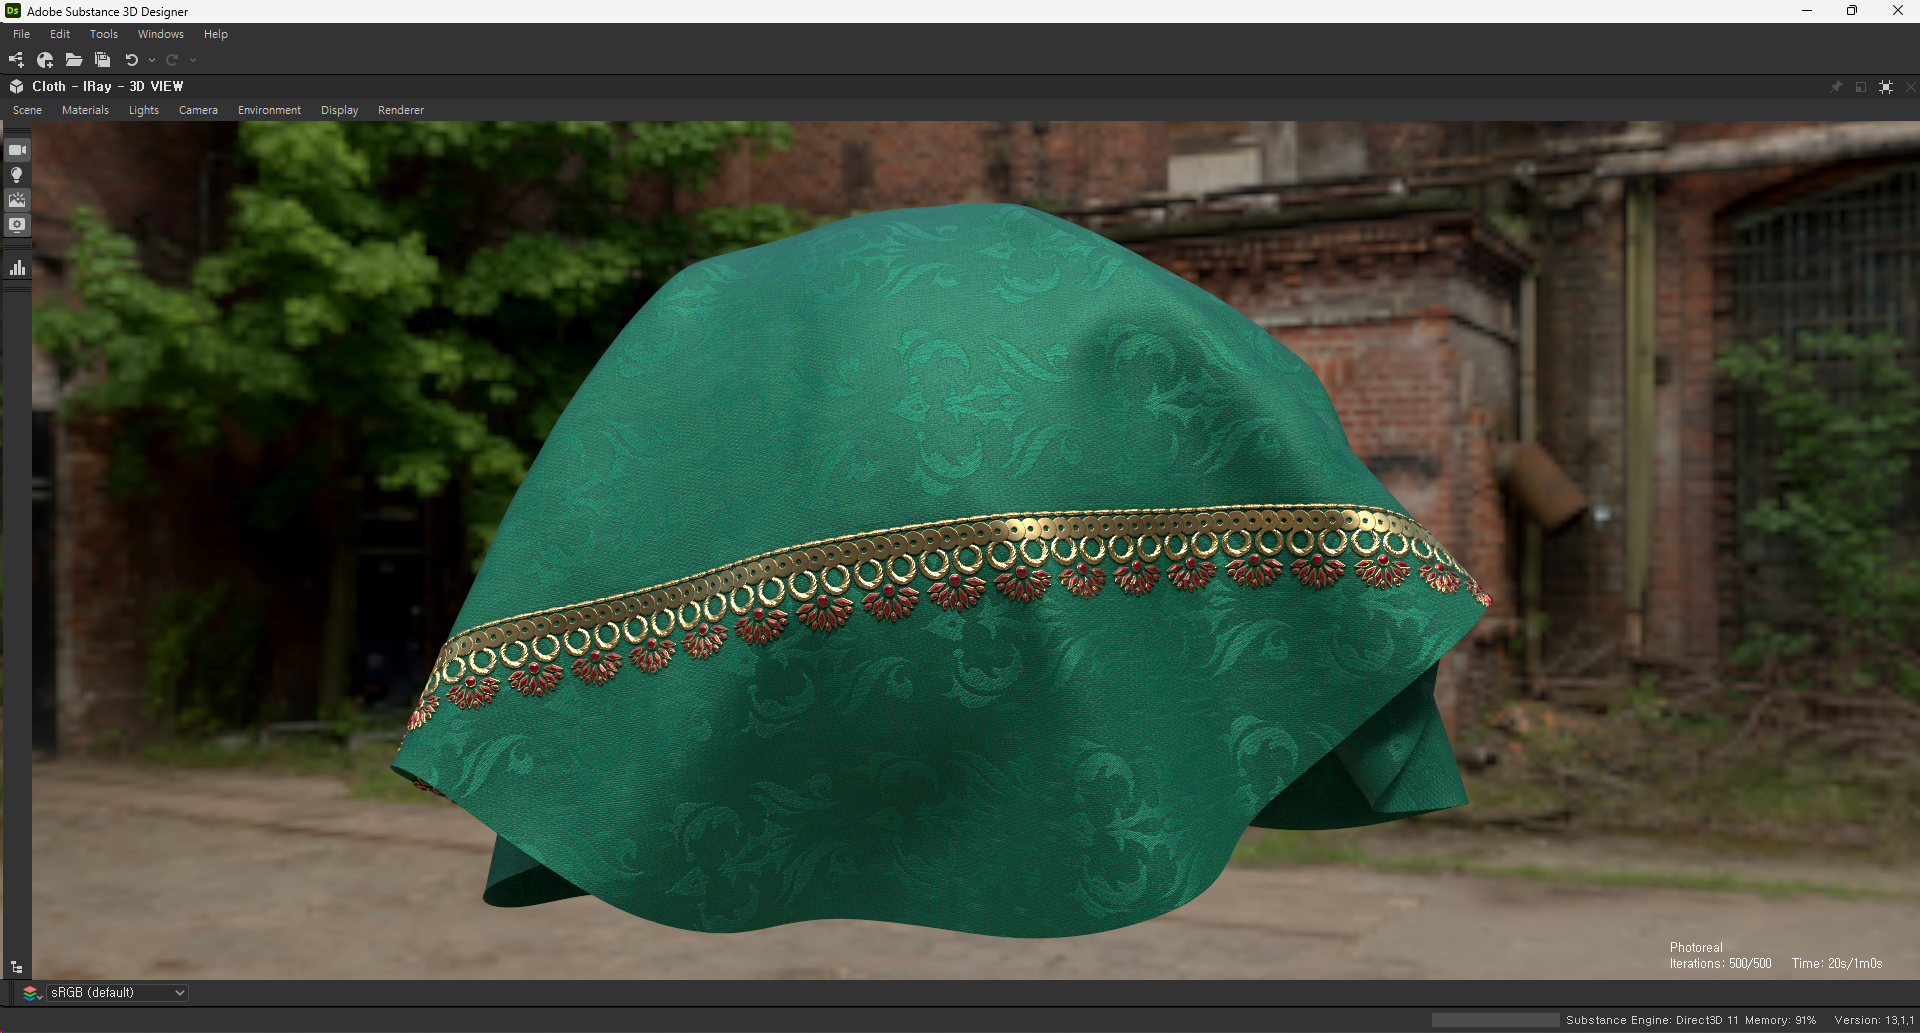The image size is (1920, 1033).
Task: Open the Renderer menu
Action: [401, 110]
